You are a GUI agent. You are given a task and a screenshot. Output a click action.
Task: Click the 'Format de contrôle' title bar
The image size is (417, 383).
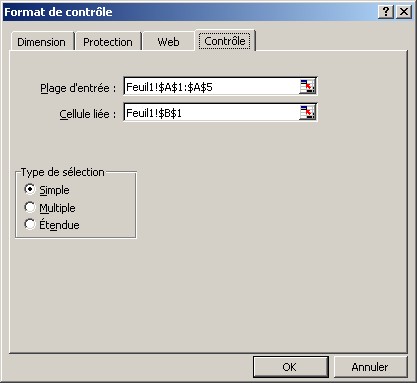click(190, 12)
